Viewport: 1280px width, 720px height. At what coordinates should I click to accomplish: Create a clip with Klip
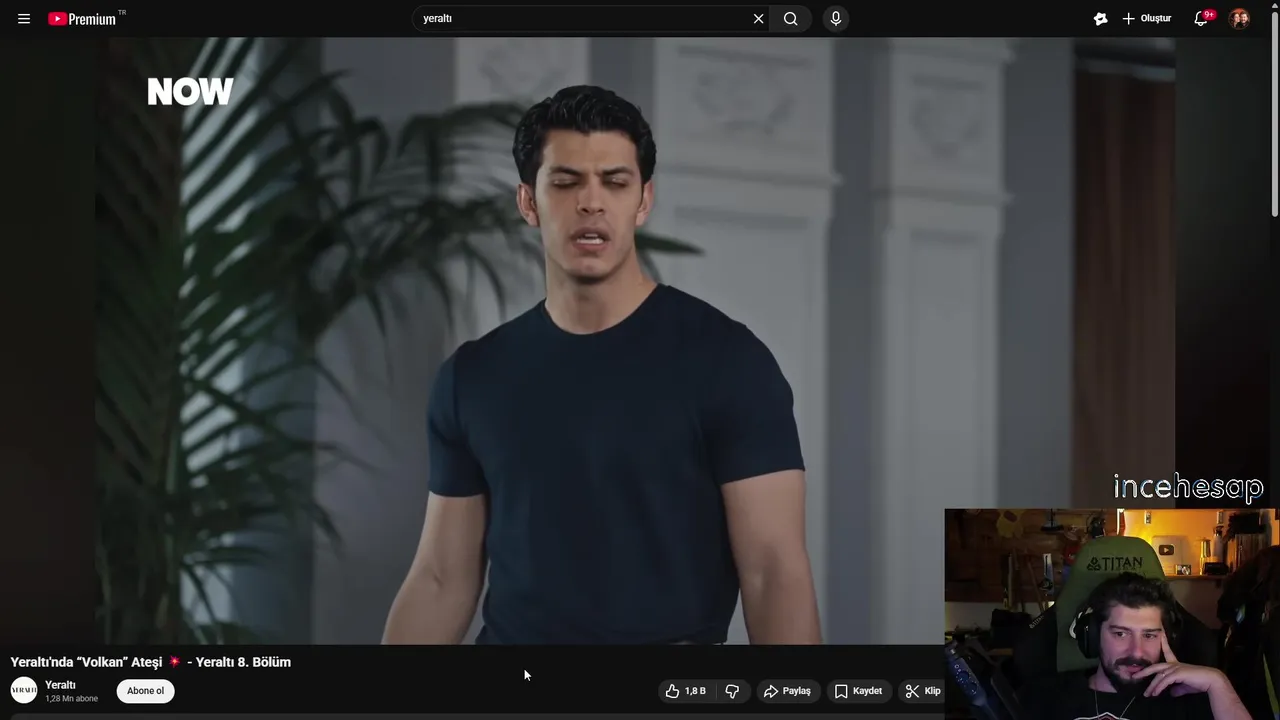pos(923,691)
